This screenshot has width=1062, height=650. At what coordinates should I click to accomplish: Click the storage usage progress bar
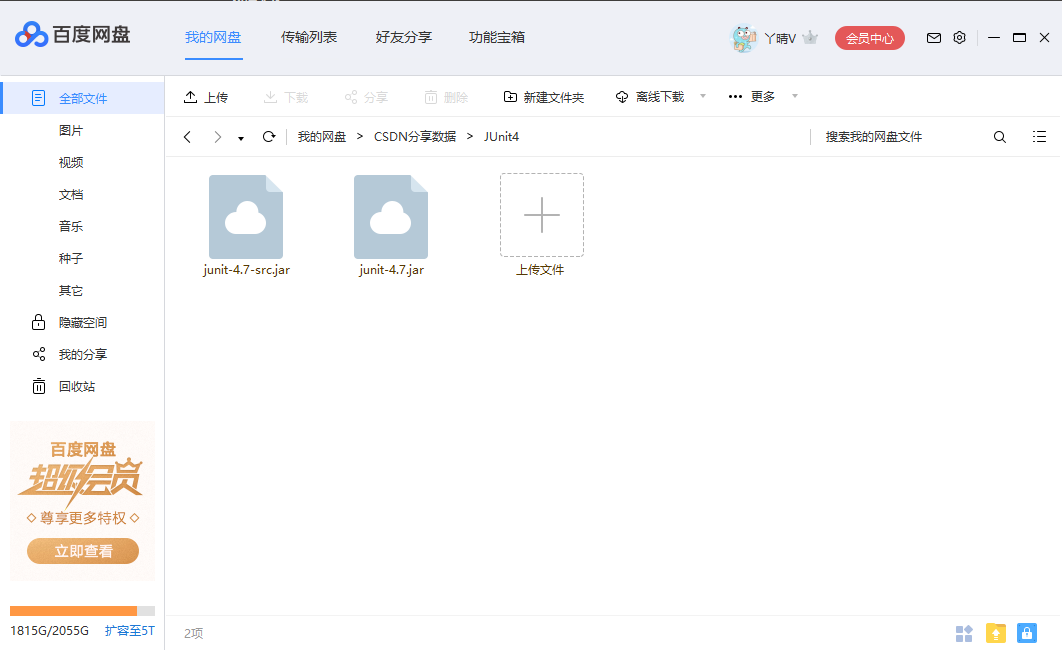(x=83, y=611)
